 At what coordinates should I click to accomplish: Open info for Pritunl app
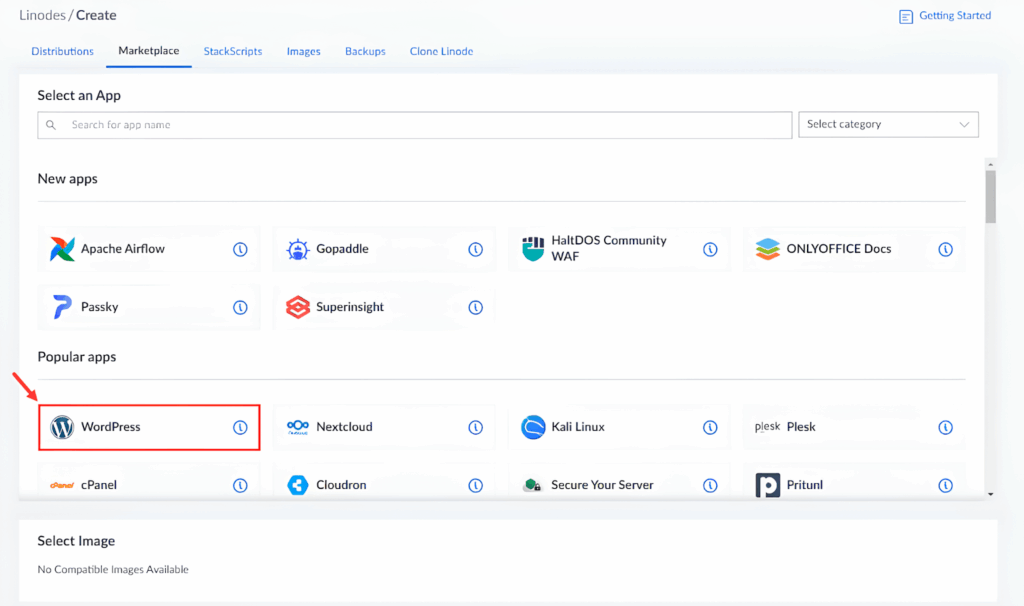click(x=945, y=485)
